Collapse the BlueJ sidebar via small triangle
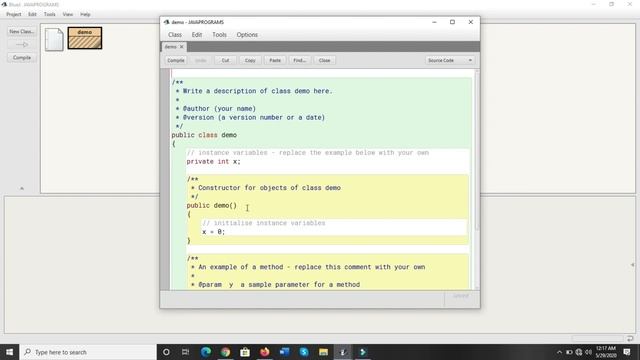This screenshot has width=640, height=360. (x=22, y=189)
